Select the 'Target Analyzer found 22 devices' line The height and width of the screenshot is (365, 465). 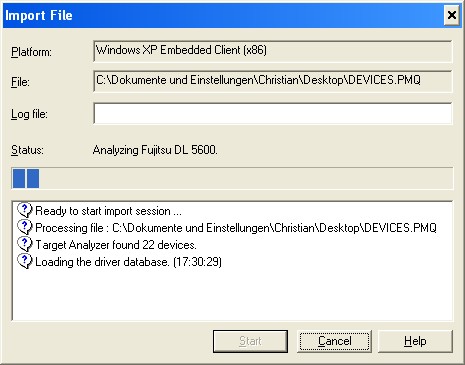pyautogui.click(x=116, y=245)
